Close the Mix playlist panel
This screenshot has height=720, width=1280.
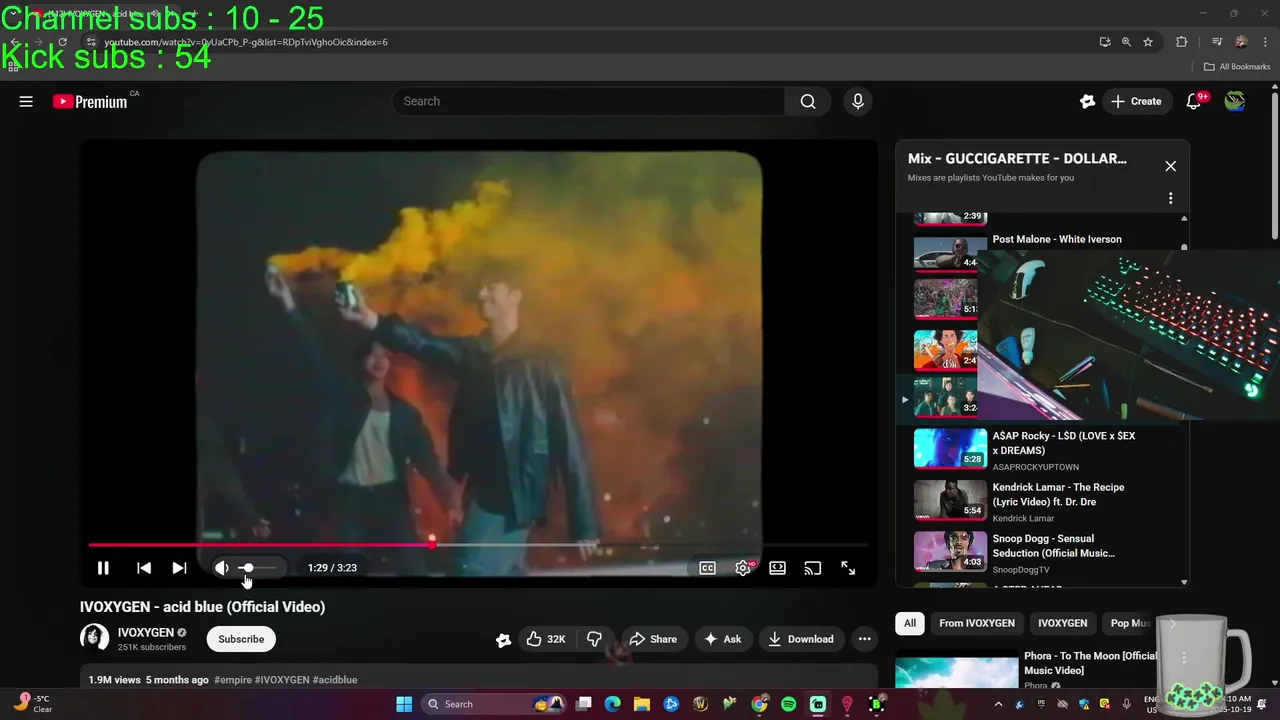click(1170, 166)
